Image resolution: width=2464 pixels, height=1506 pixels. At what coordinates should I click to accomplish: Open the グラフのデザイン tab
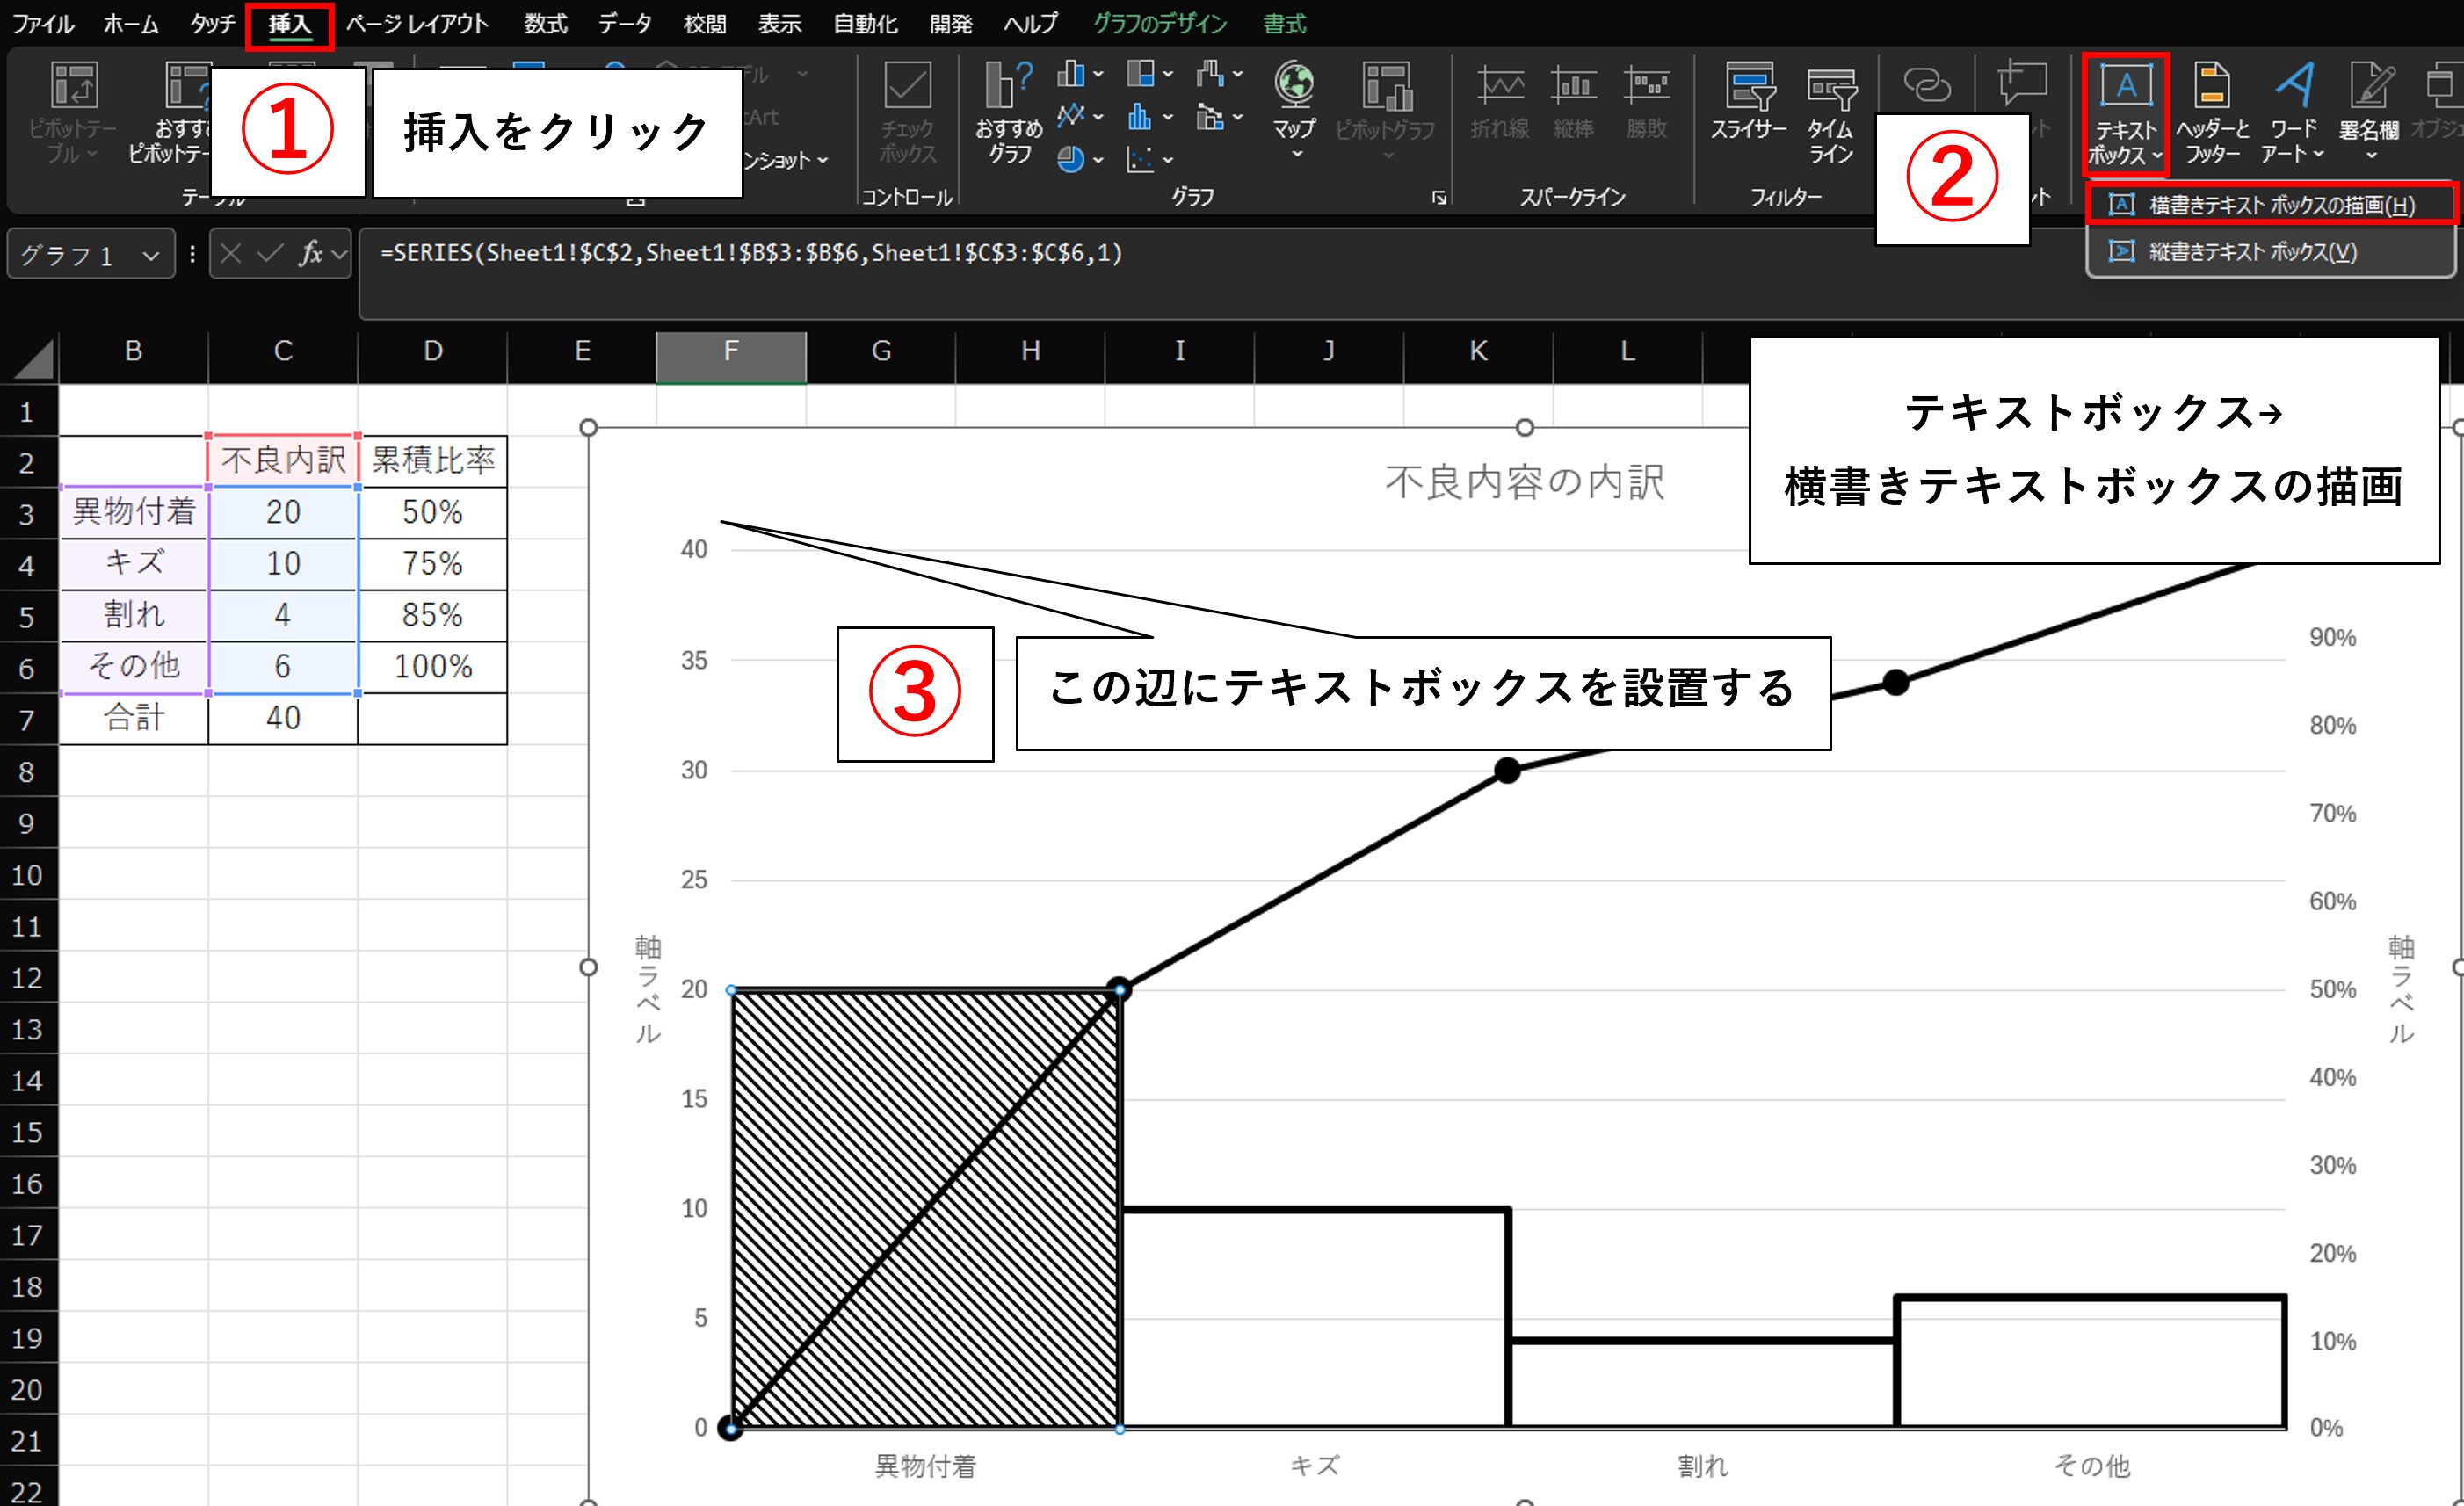coord(1160,24)
